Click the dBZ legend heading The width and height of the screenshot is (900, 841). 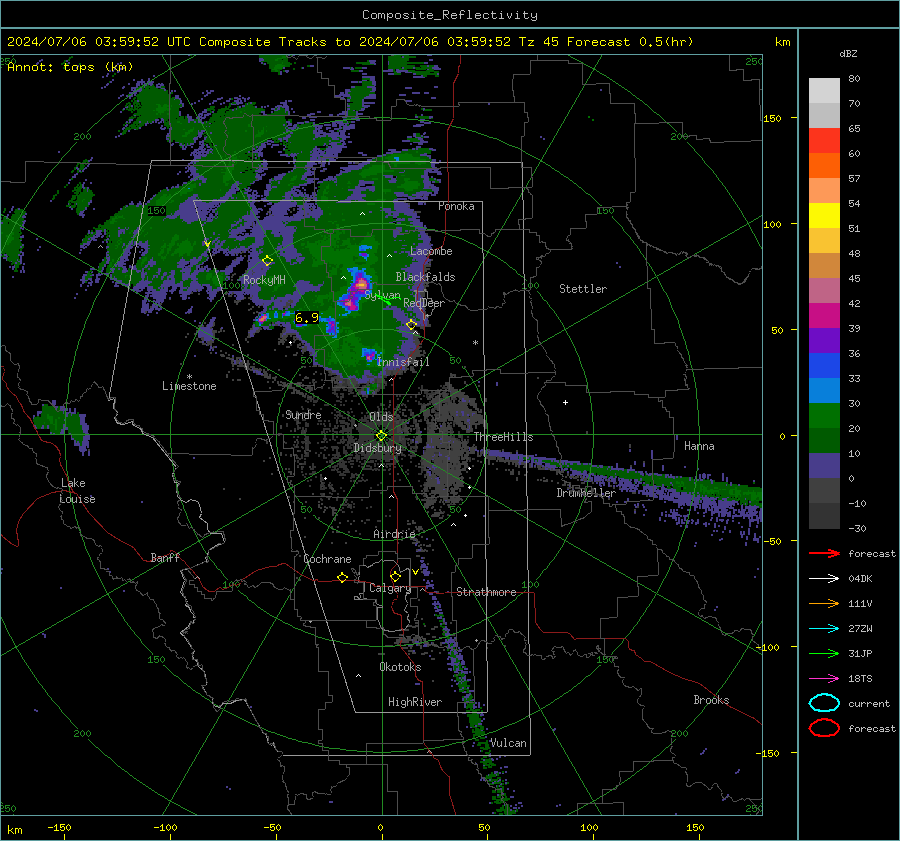(848, 53)
